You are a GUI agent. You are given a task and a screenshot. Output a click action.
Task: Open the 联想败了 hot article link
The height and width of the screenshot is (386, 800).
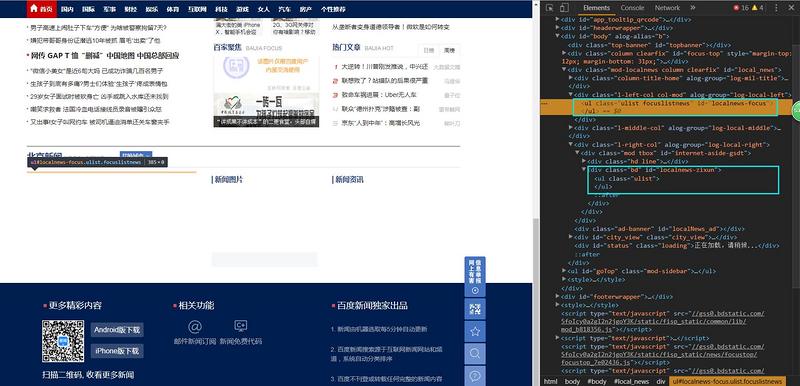pyautogui.click(x=384, y=81)
